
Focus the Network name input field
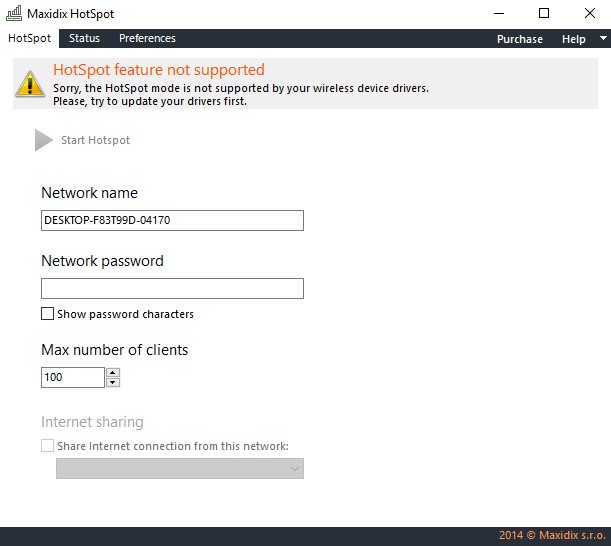click(x=172, y=221)
